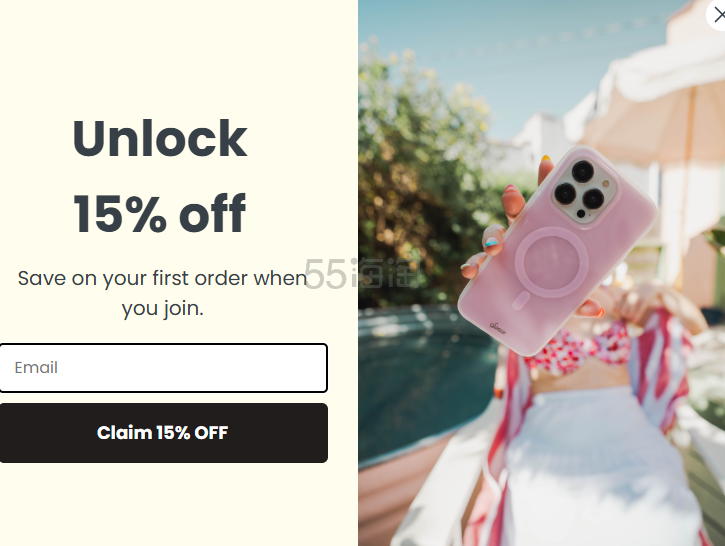Click the '15% off' headline text
Image resolution: width=725 pixels, height=546 pixels.
coord(160,213)
